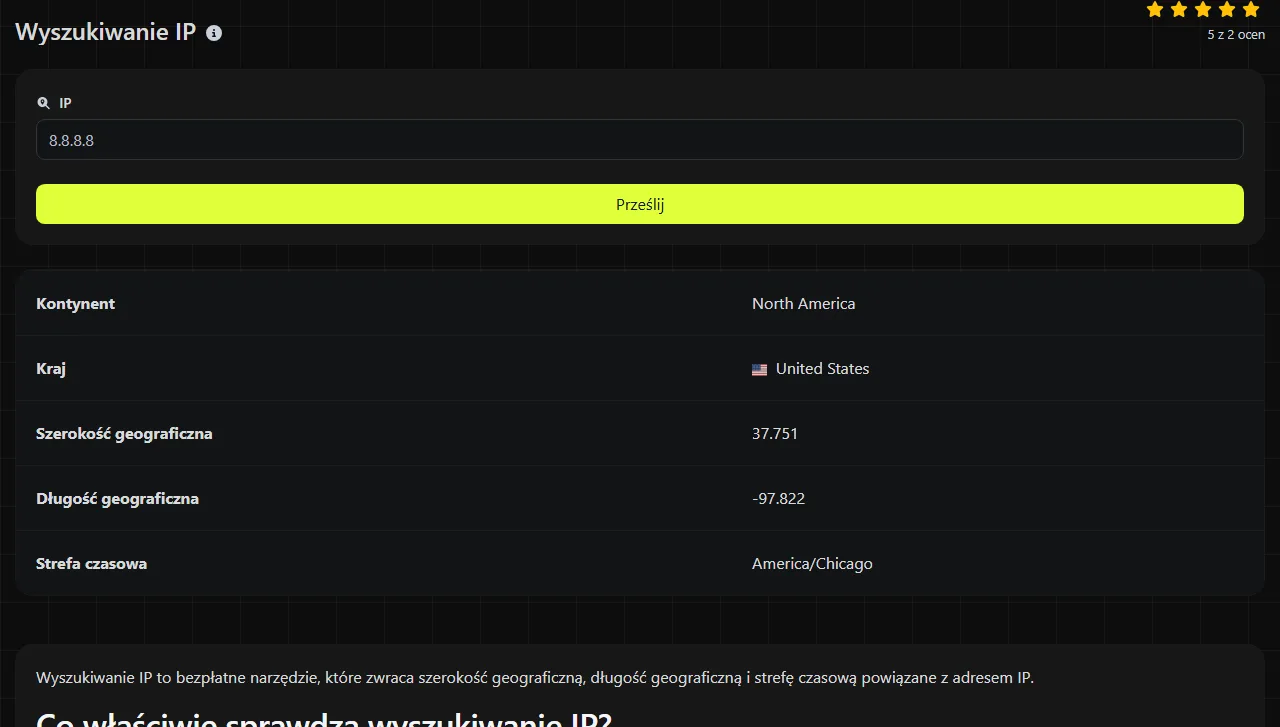
Task: Select the longitude value -97.822
Action: click(x=778, y=499)
